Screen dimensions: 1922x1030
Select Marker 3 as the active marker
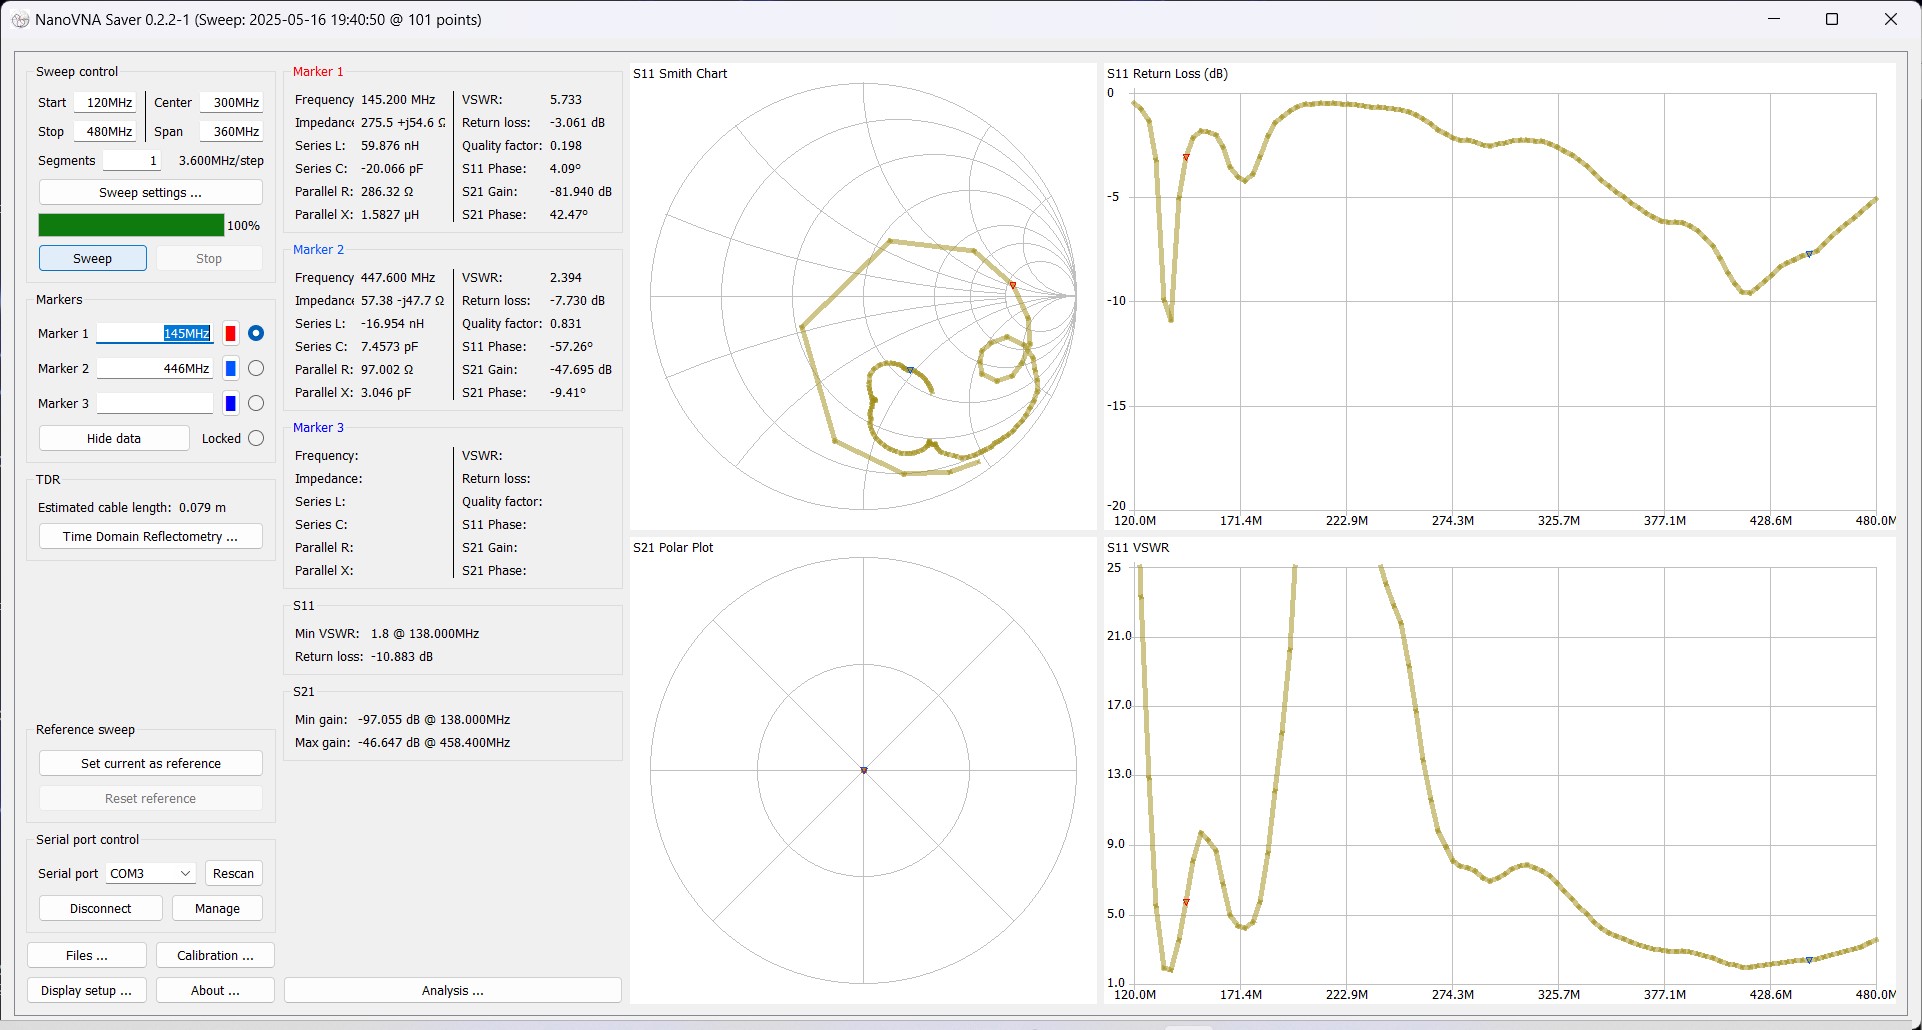tap(256, 403)
